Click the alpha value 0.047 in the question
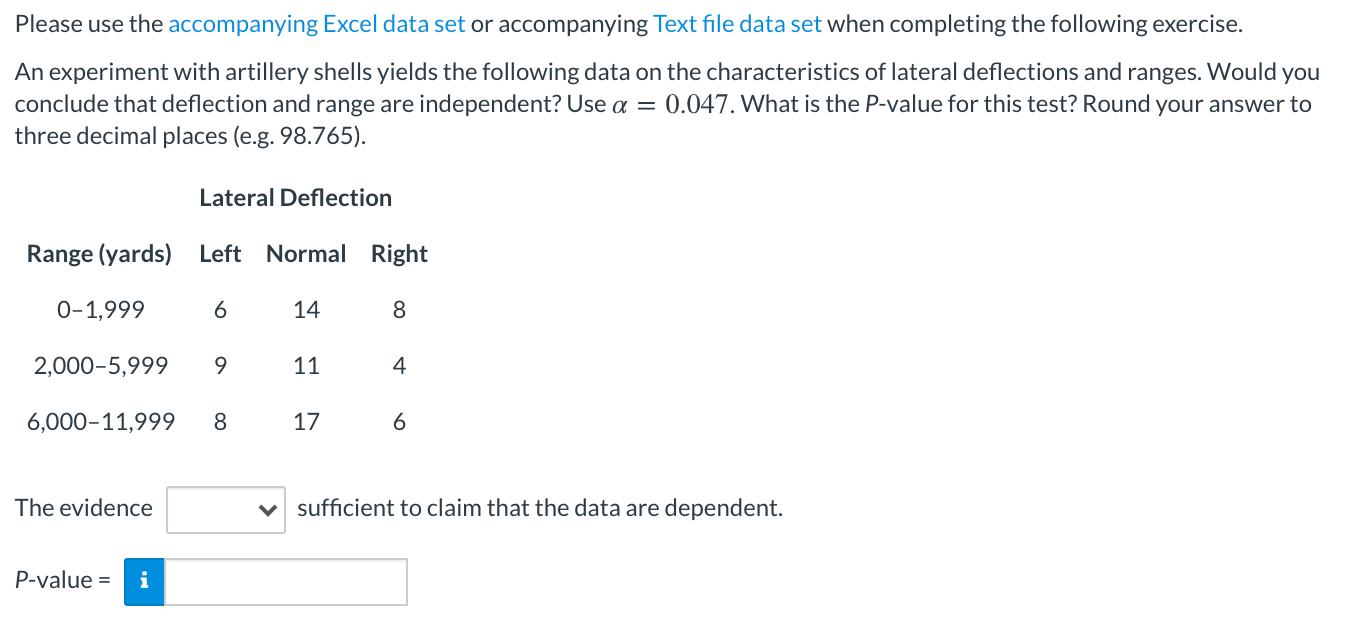 pyautogui.click(x=697, y=104)
